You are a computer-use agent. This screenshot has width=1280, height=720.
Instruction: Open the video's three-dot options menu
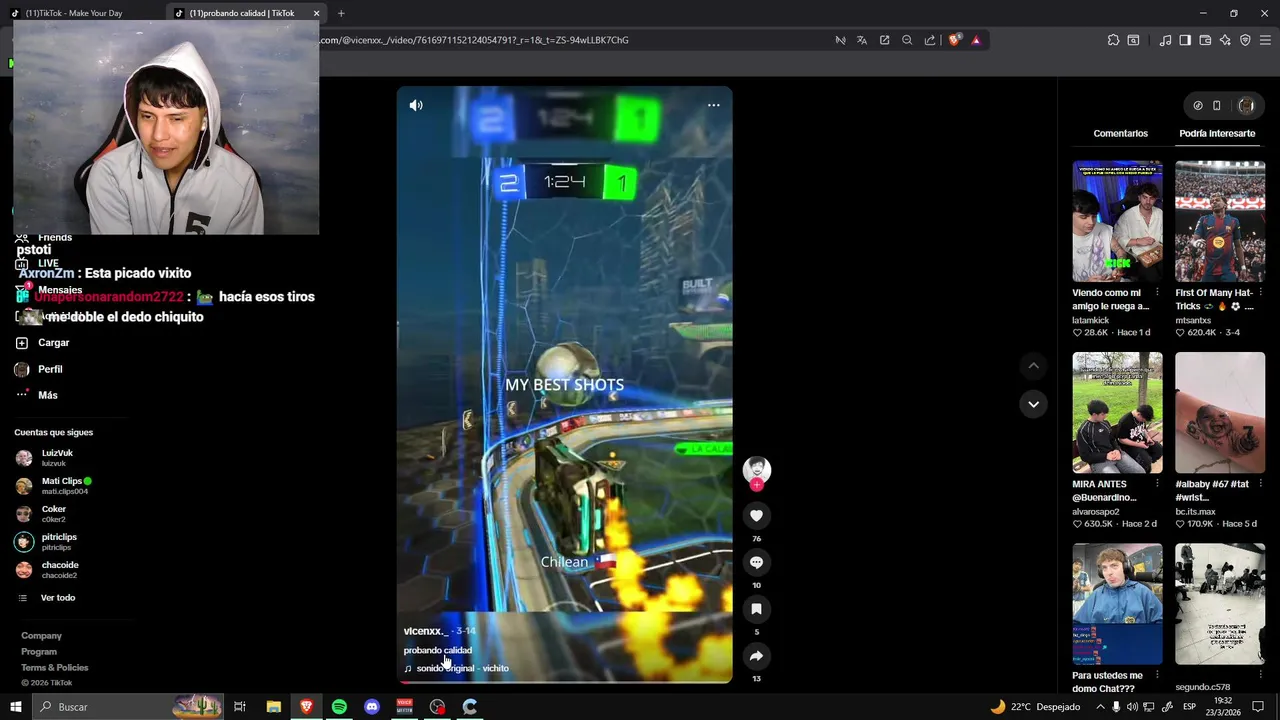(713, 105)
